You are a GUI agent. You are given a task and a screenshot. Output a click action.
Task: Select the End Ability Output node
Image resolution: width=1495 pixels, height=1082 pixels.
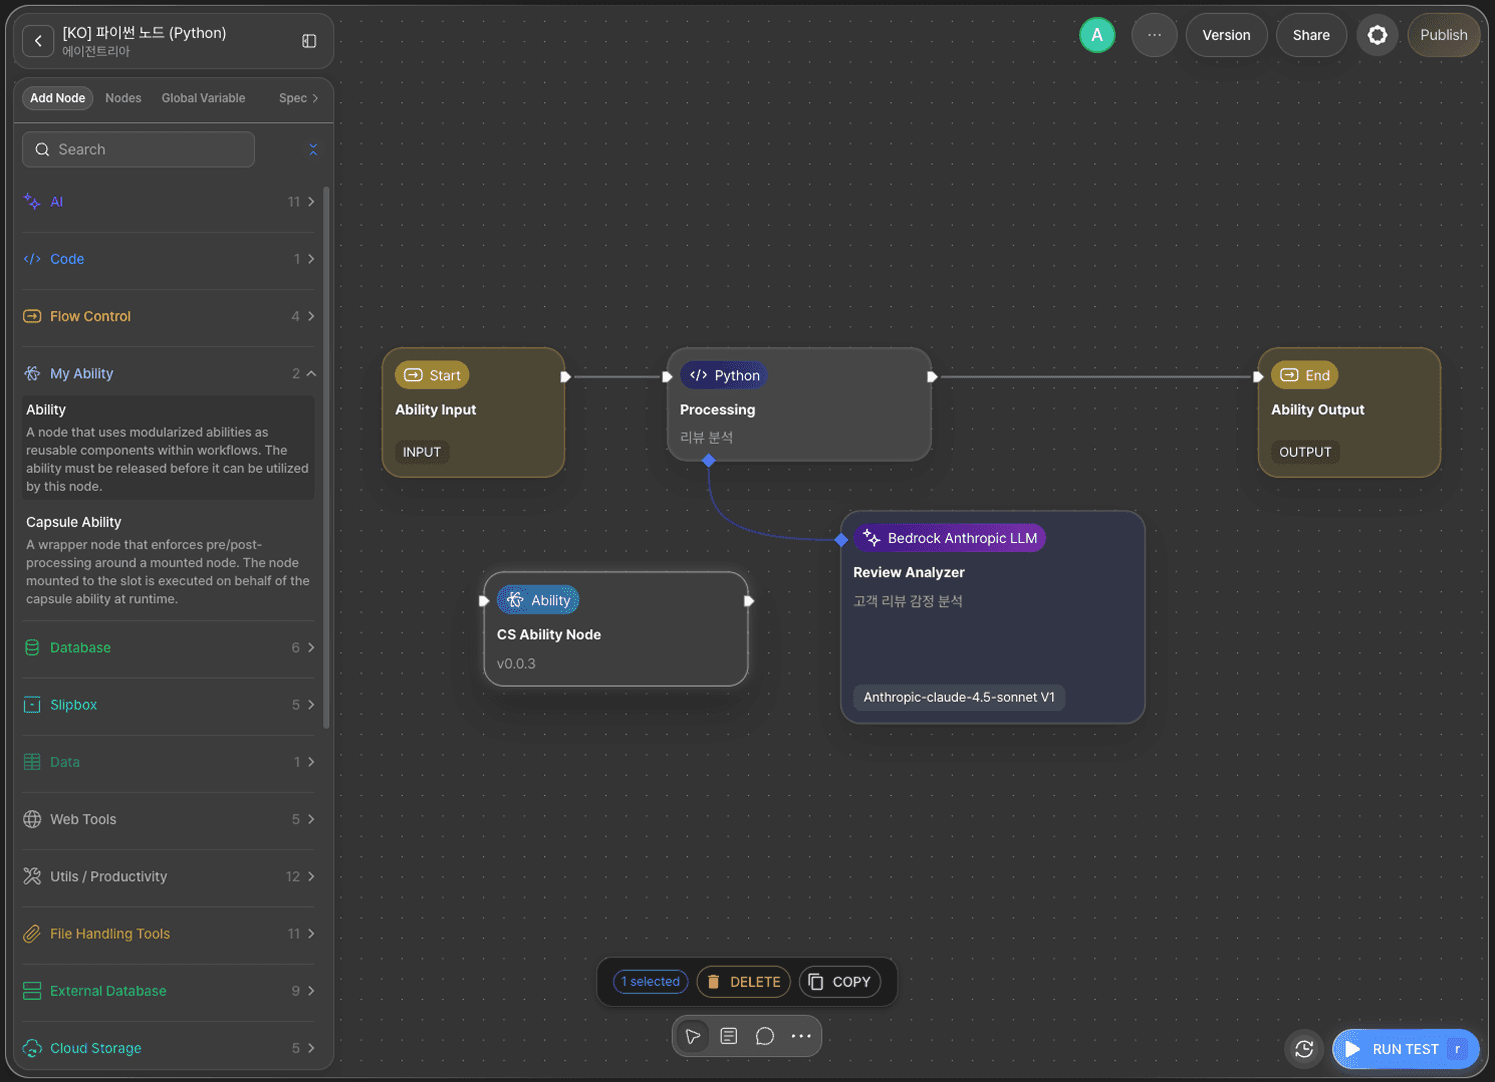coord(1349,412)
